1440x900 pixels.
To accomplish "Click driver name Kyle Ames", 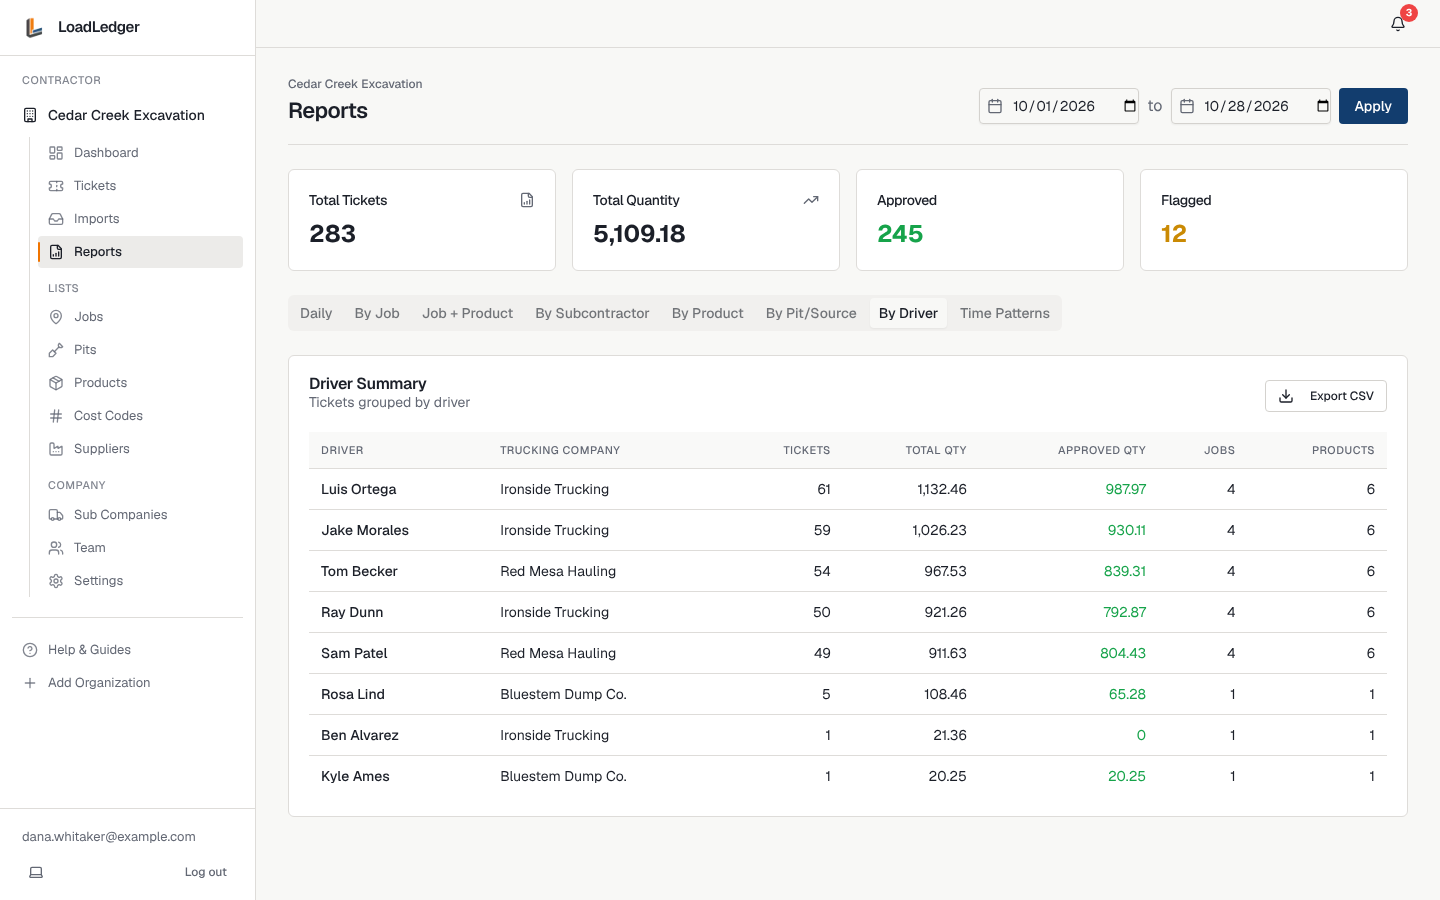I will click(355, 776).
